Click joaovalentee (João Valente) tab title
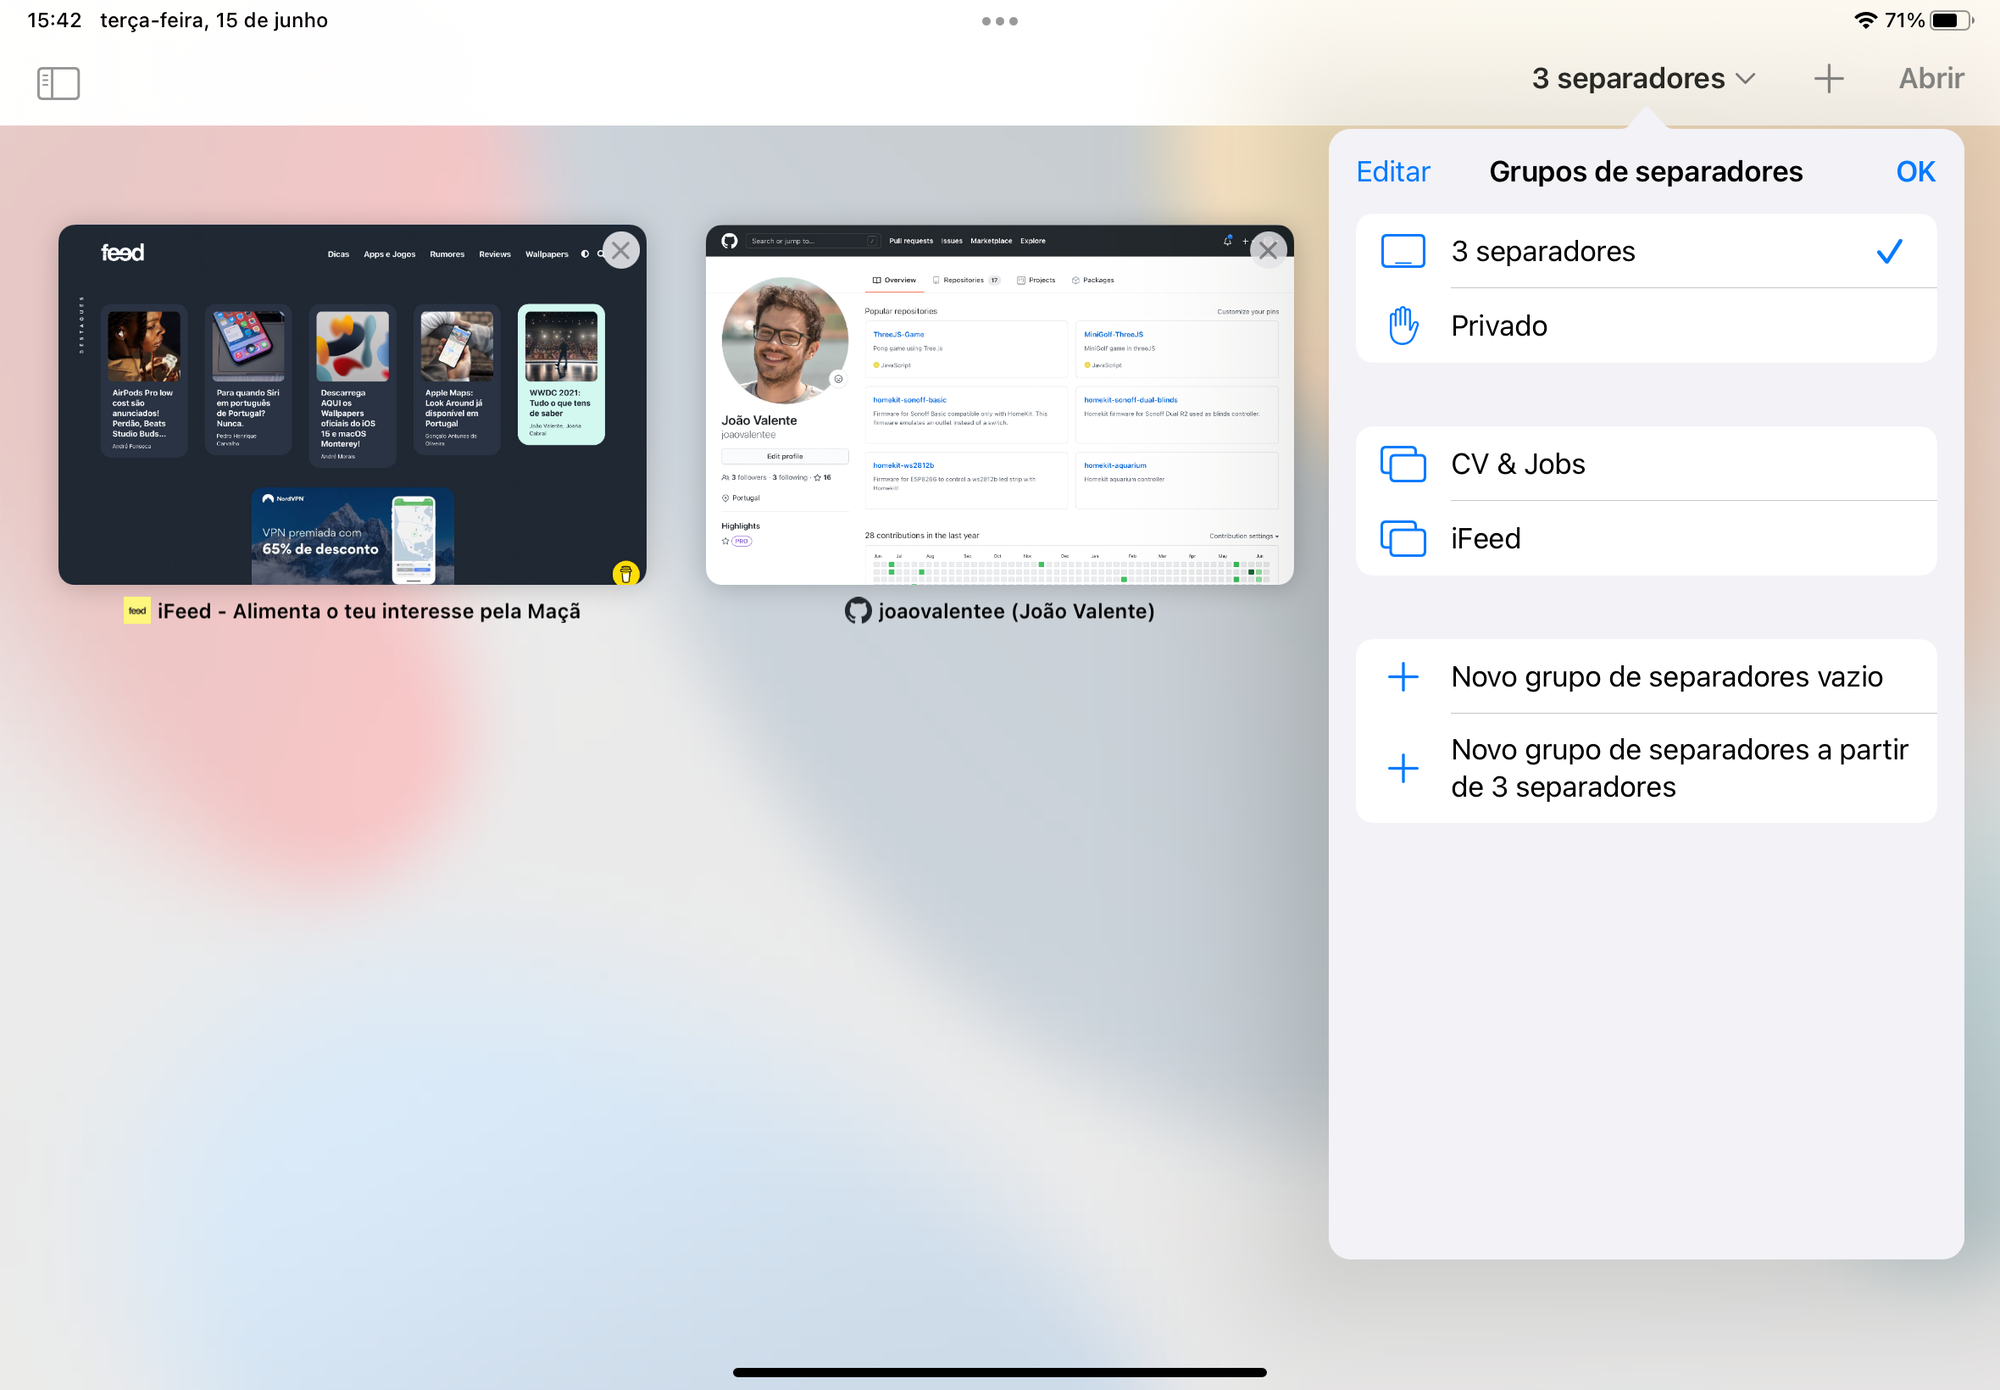Viewport: 2000px width, 1390px height. [x=1016, y=611]
